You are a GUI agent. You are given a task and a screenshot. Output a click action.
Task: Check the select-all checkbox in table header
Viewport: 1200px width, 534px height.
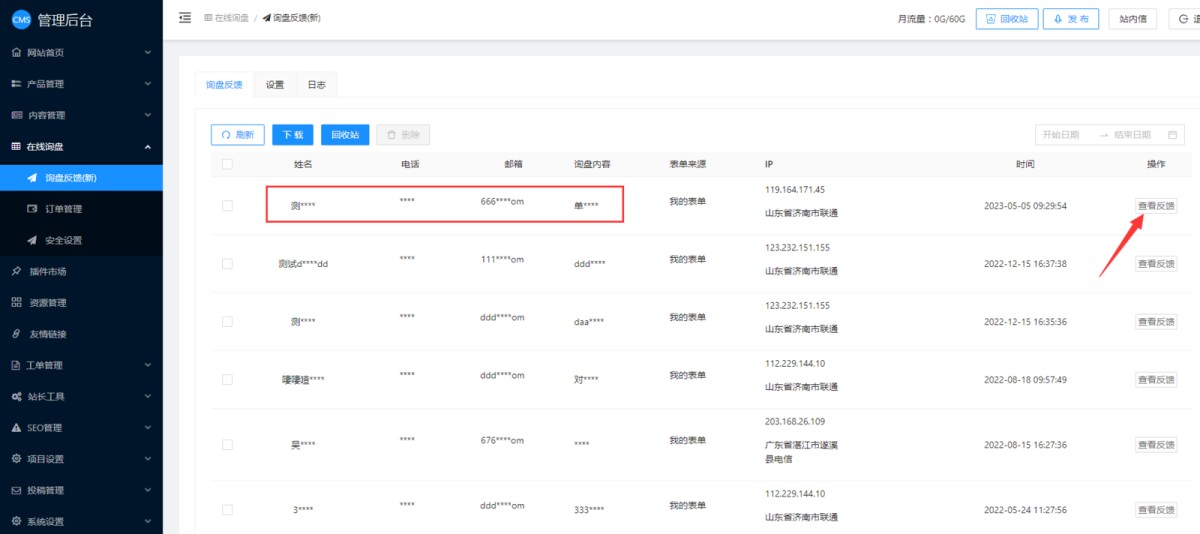[x=227, y=164]
